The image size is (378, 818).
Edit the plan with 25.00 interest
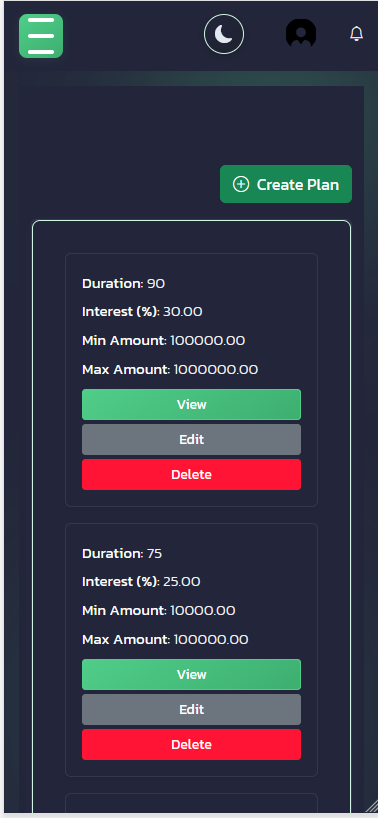tap(191, 709)
